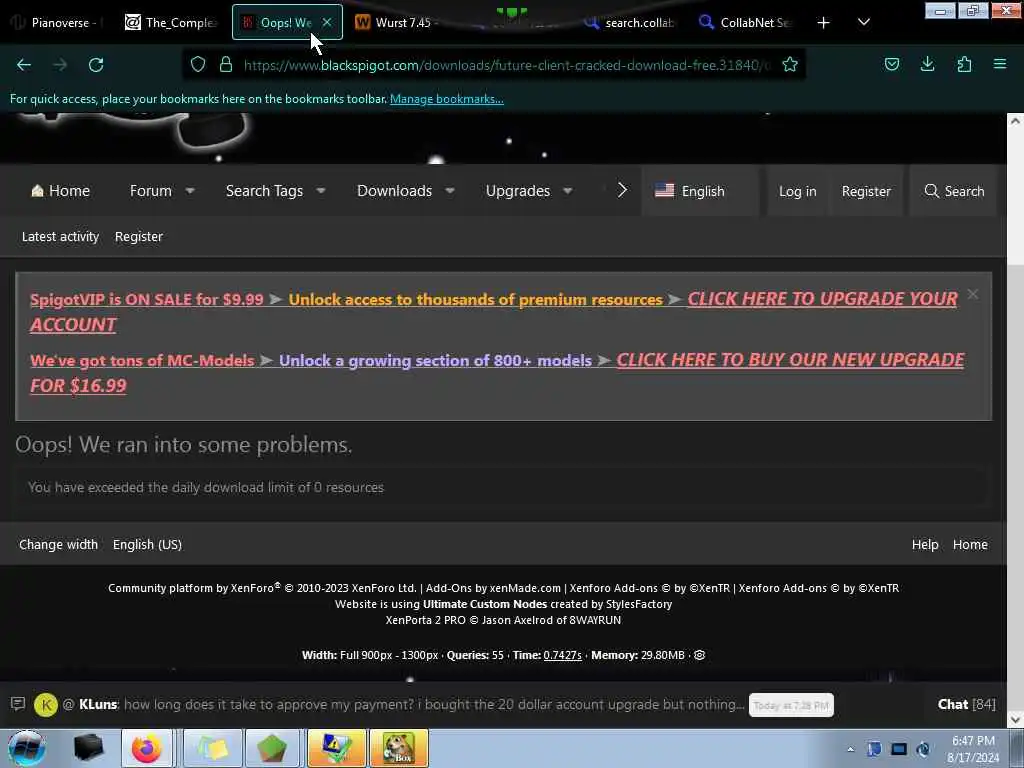This screenshot has height=768, width=1024.
Task: Click 'Unlock a growing section of 800+ models'
Action: [x=435, y=360]
